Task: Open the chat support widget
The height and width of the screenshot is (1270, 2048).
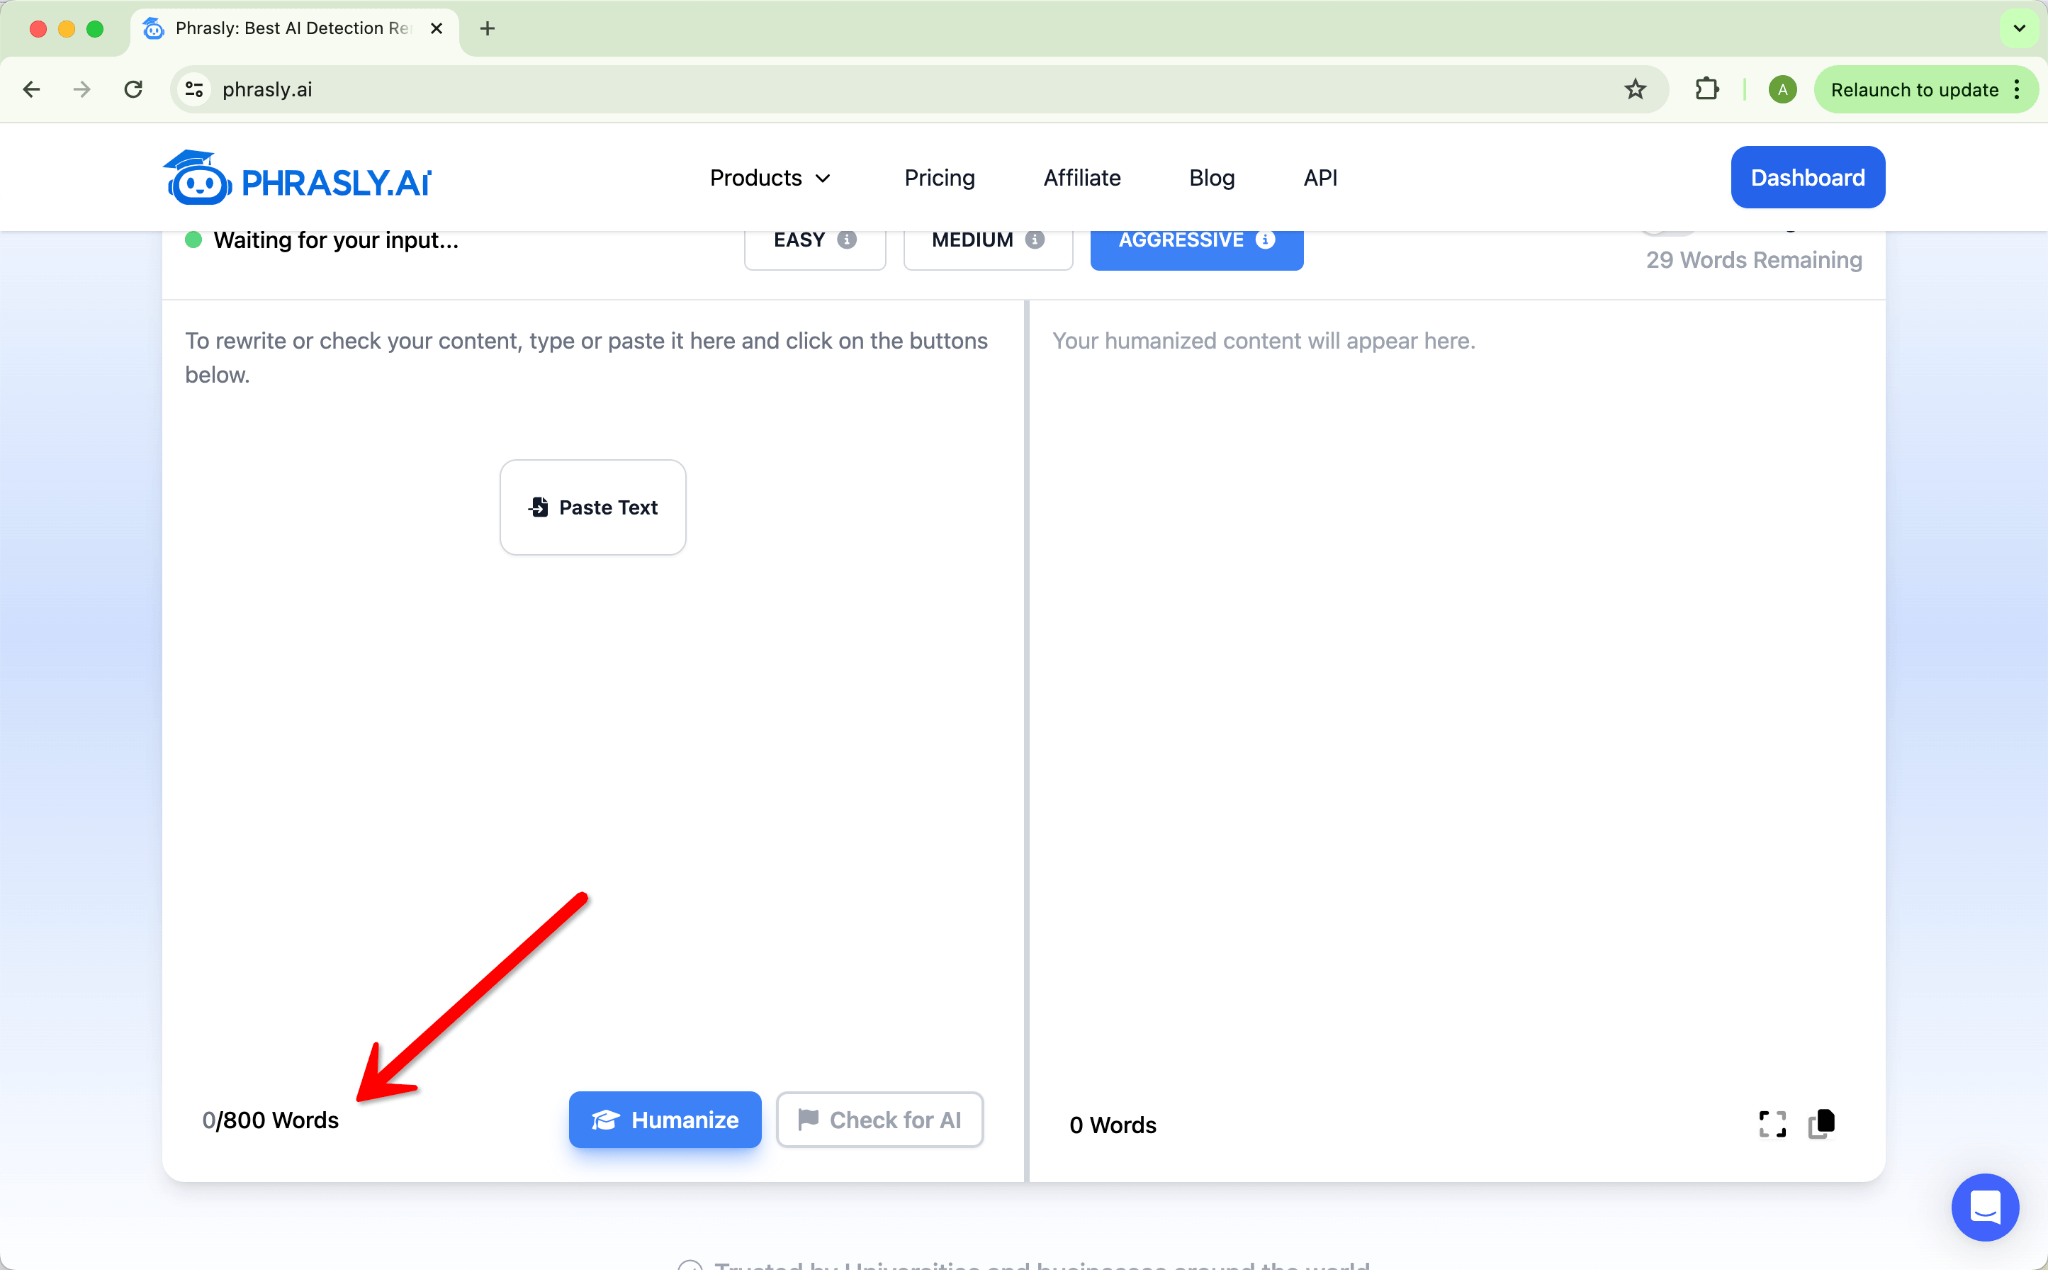Action: click(1984, 1207)
